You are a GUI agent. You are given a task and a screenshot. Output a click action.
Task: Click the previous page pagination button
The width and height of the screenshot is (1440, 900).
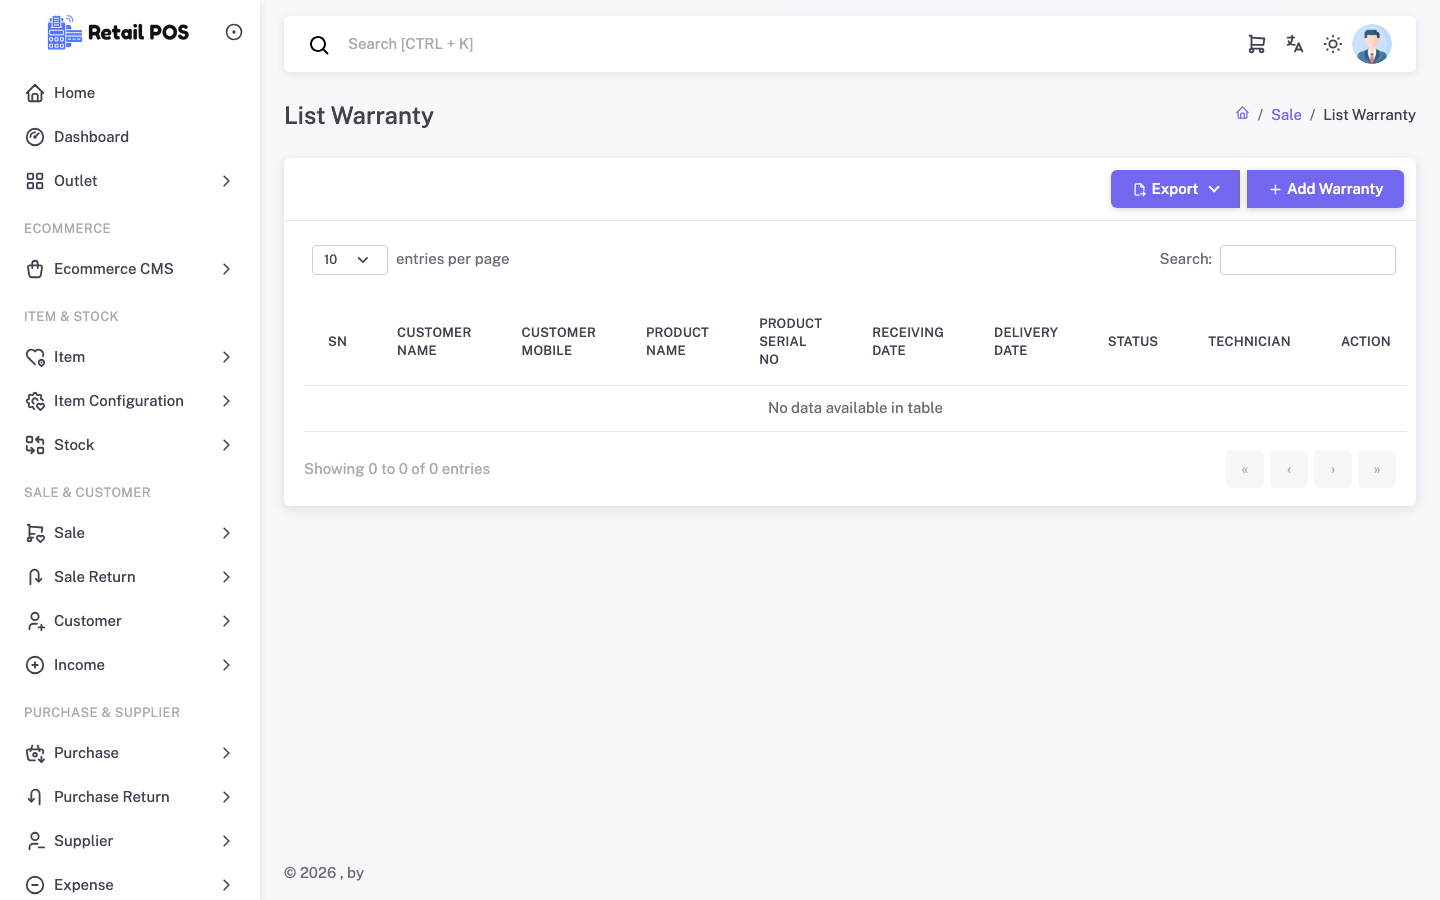point(1289,469)
